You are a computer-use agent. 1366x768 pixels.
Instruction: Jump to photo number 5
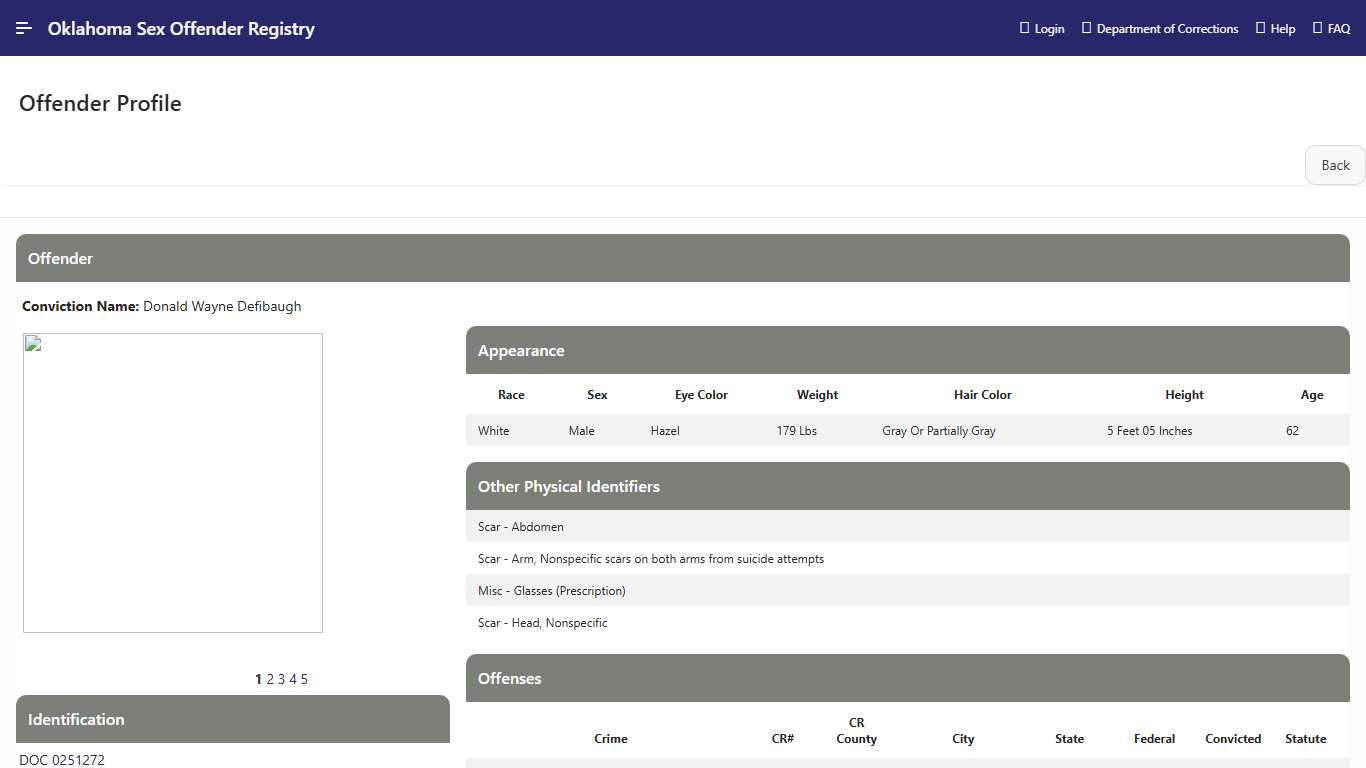(304, 679)
